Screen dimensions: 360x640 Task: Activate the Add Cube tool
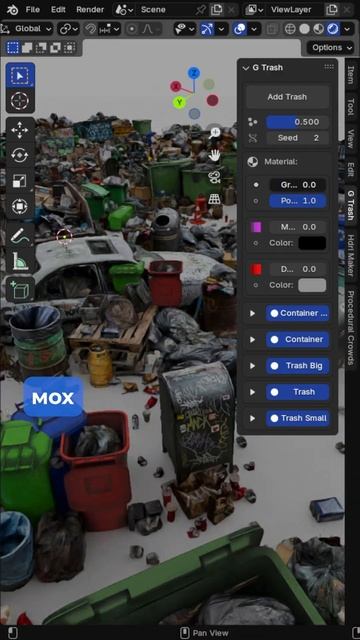point(20,290)
